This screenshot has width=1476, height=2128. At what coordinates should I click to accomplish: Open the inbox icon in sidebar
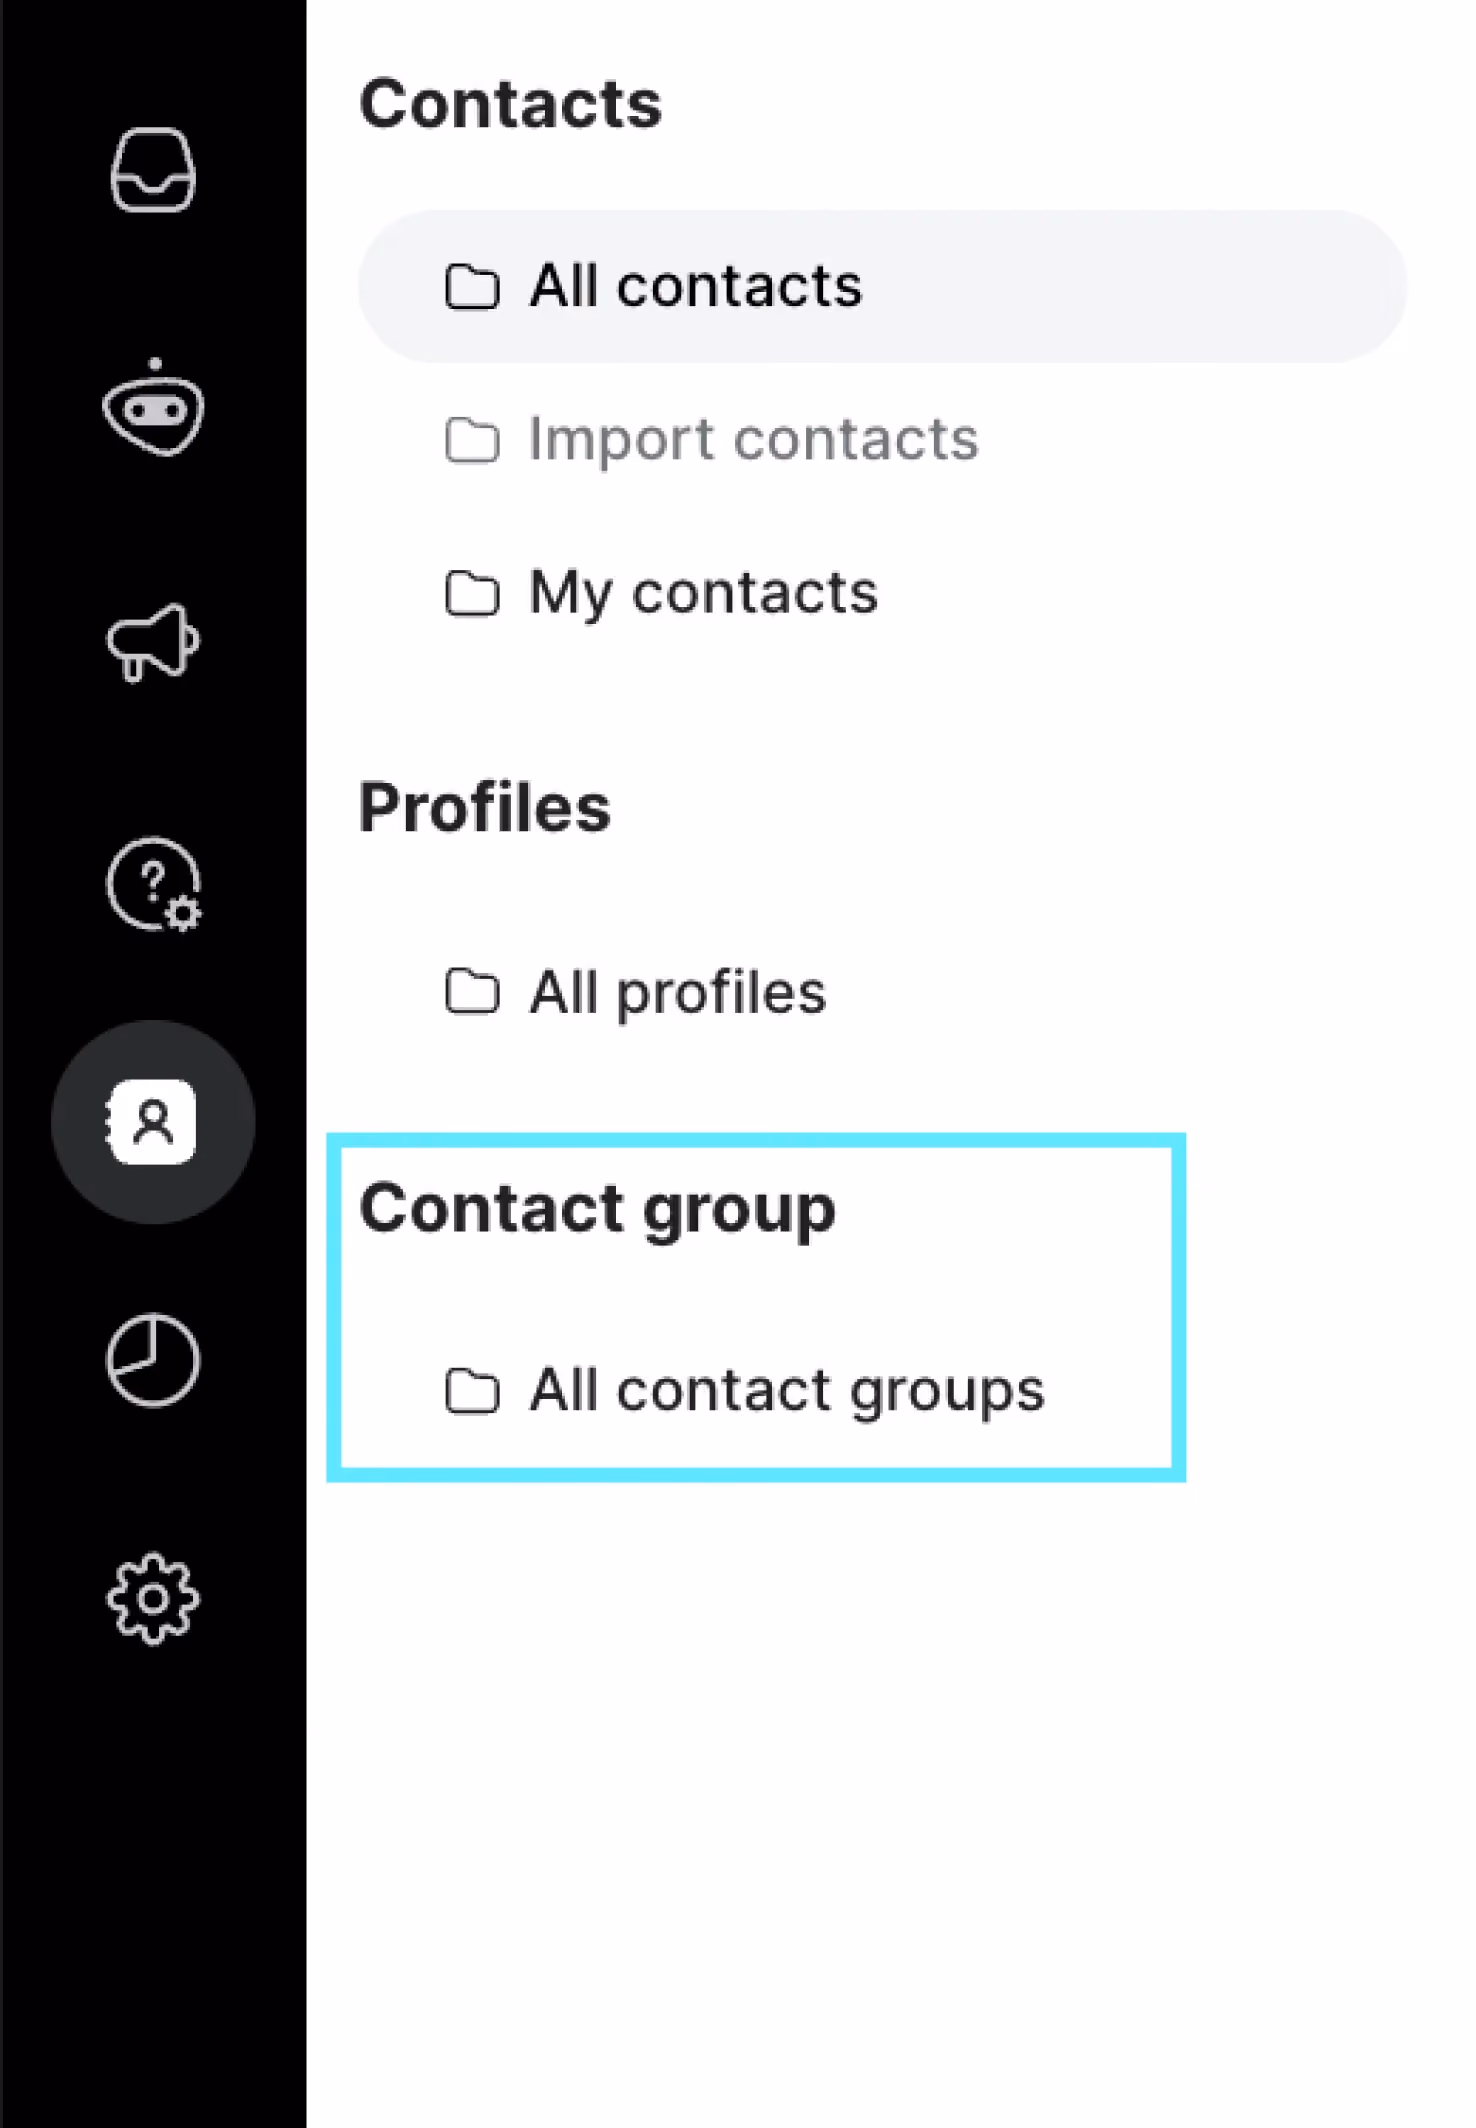pyautogui.click(x=153, y=170)
